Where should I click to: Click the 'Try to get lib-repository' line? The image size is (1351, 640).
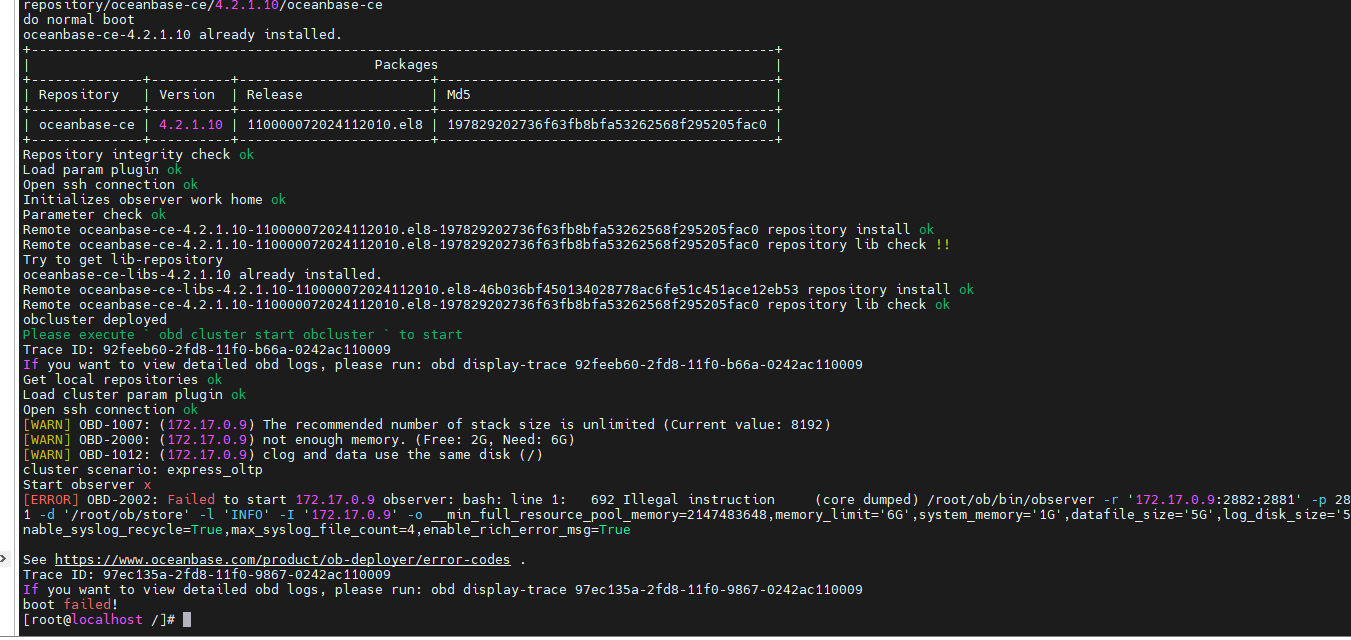pos(123,260)
